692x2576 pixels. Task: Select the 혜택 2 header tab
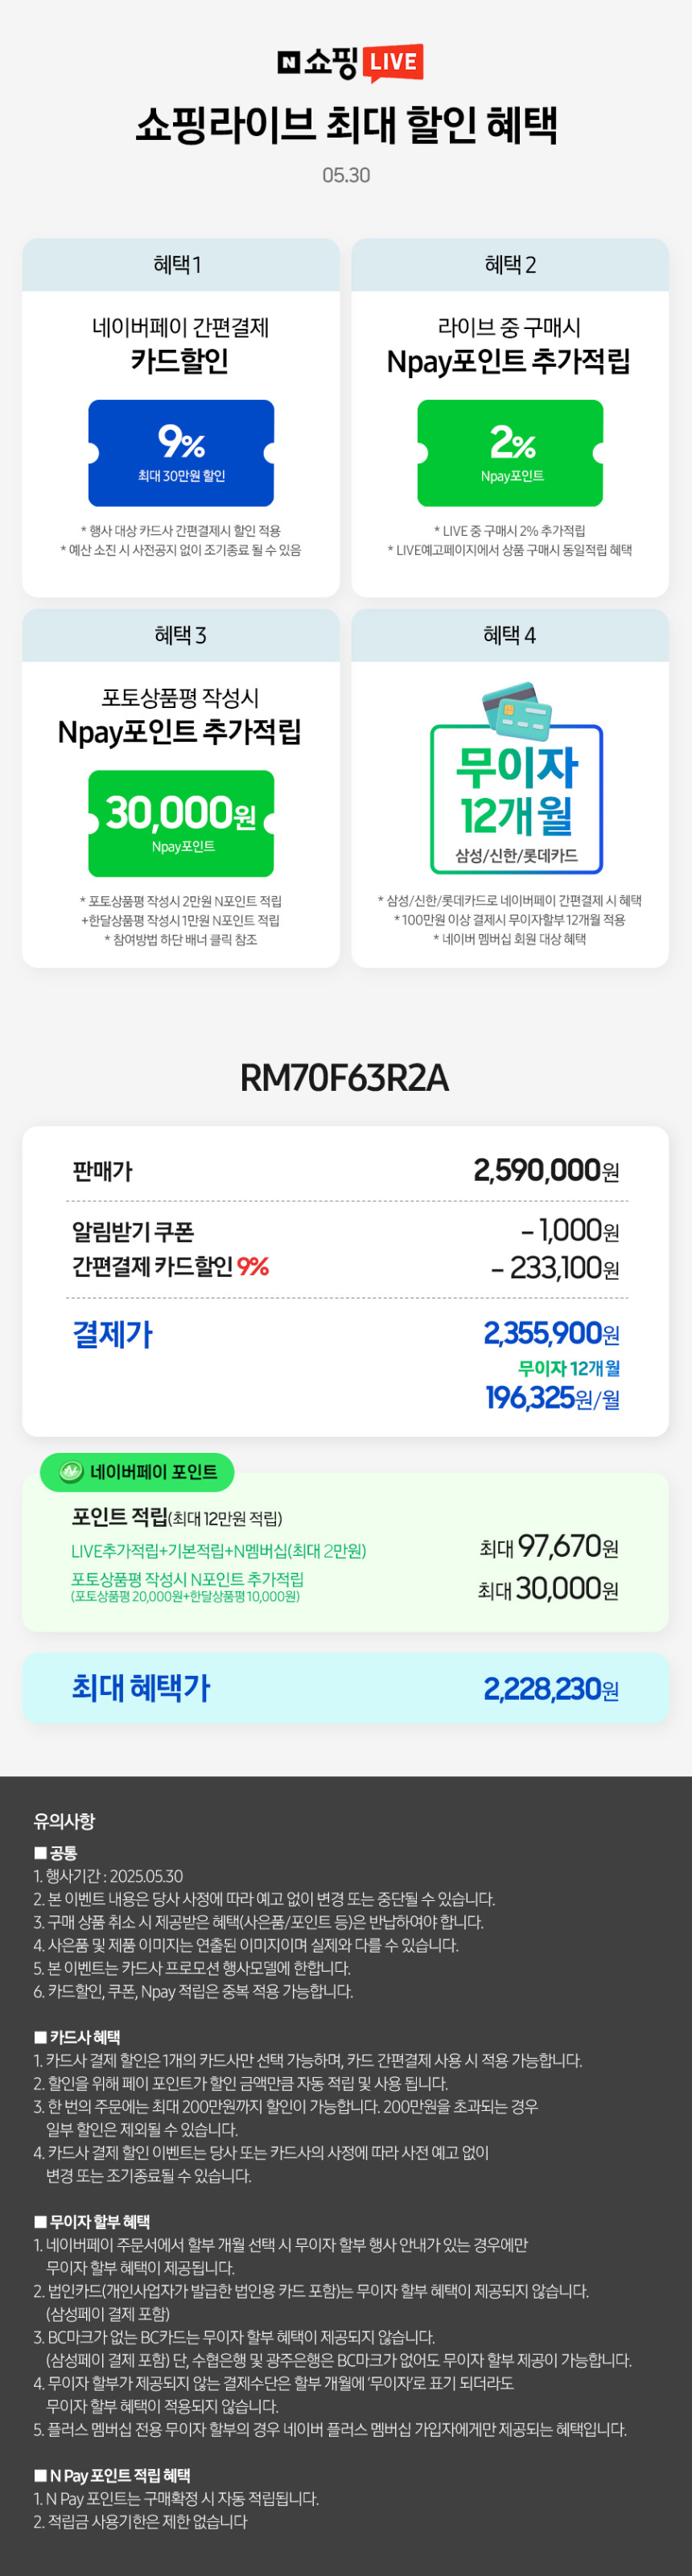(510, 265)
